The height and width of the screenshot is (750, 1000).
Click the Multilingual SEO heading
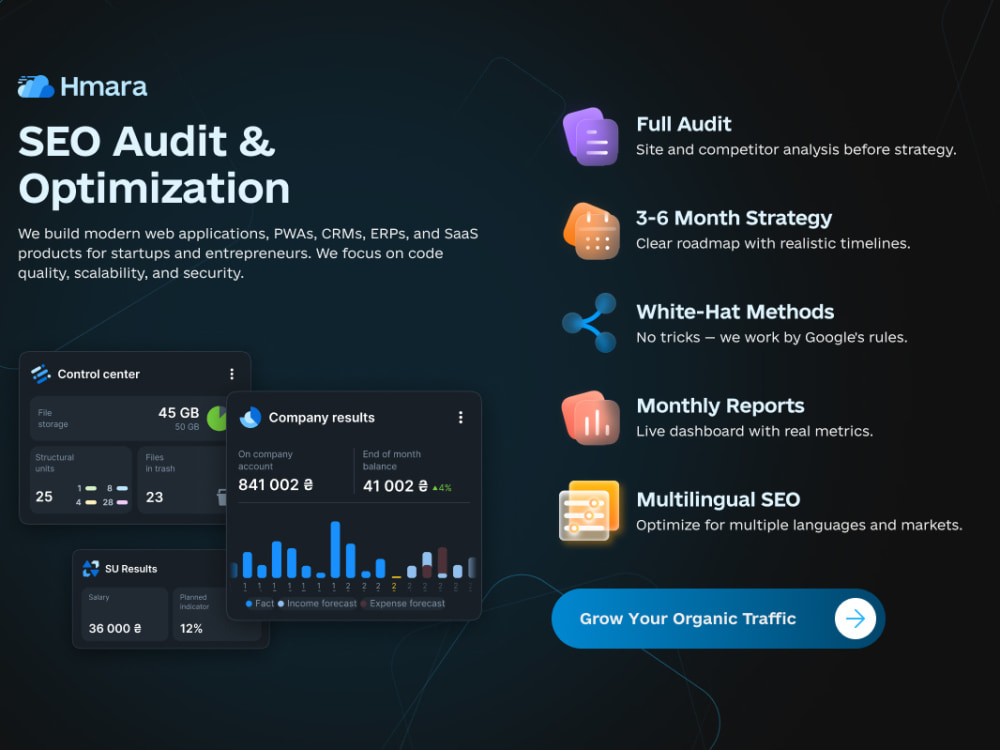point(718,499)
